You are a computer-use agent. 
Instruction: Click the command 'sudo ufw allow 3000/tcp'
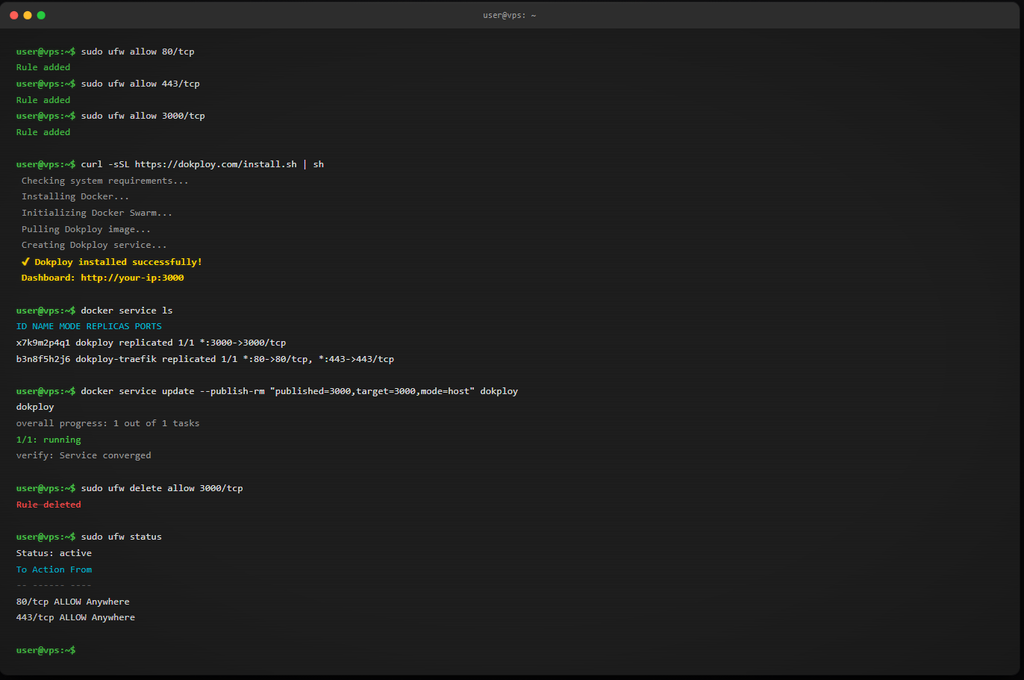[143, 116]
